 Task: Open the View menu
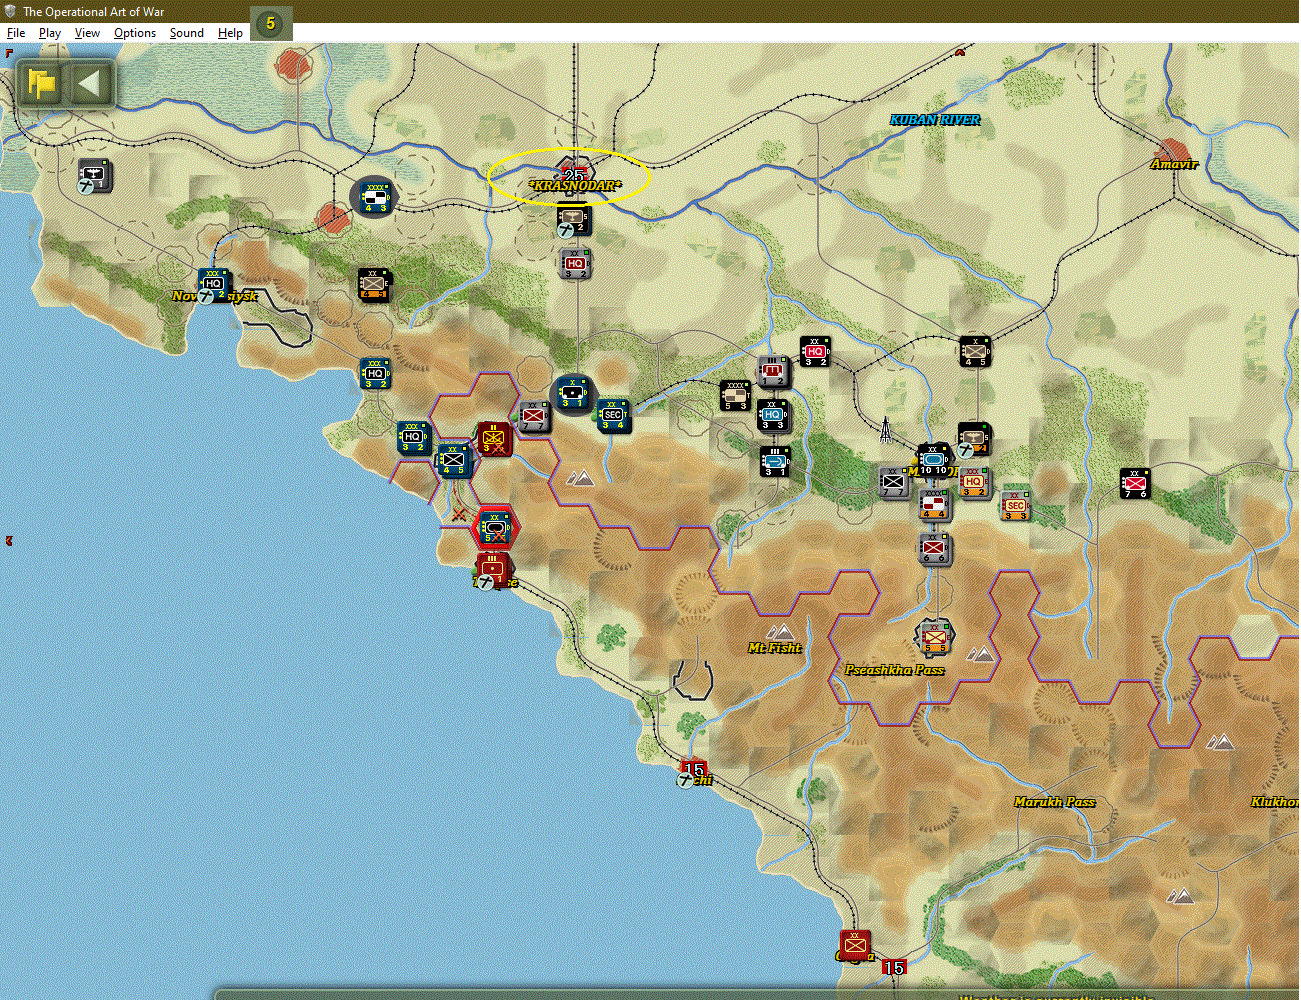[87, 32]
